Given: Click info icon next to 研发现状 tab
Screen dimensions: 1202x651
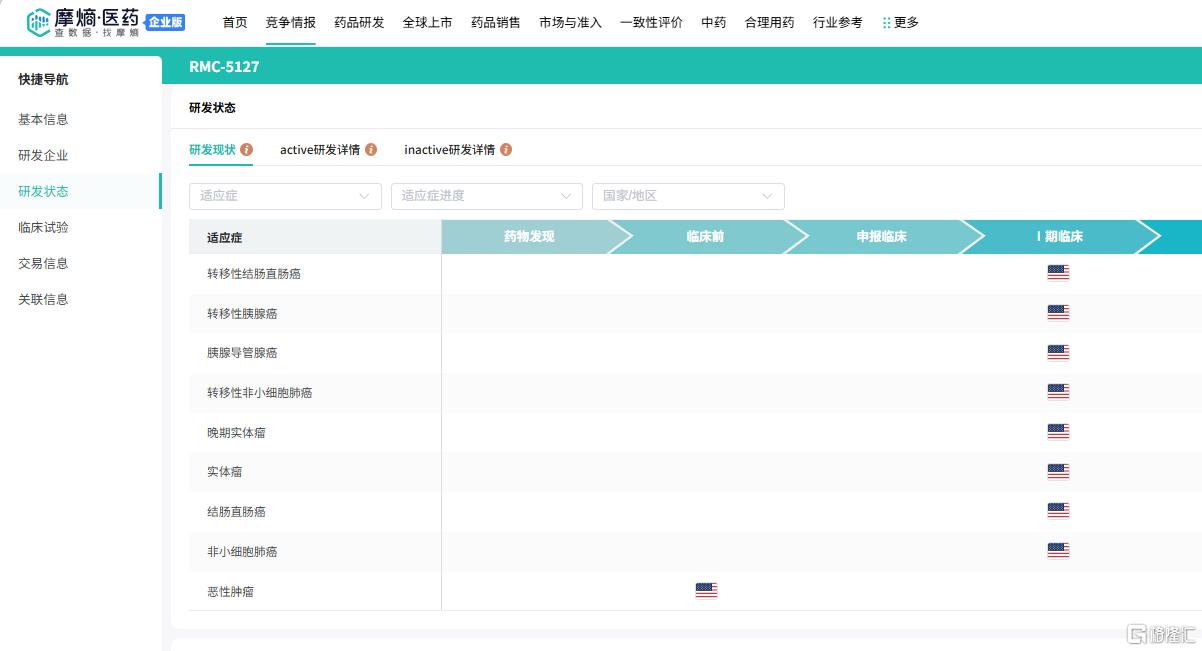Looking at the screenshot, I should [247, 150].
